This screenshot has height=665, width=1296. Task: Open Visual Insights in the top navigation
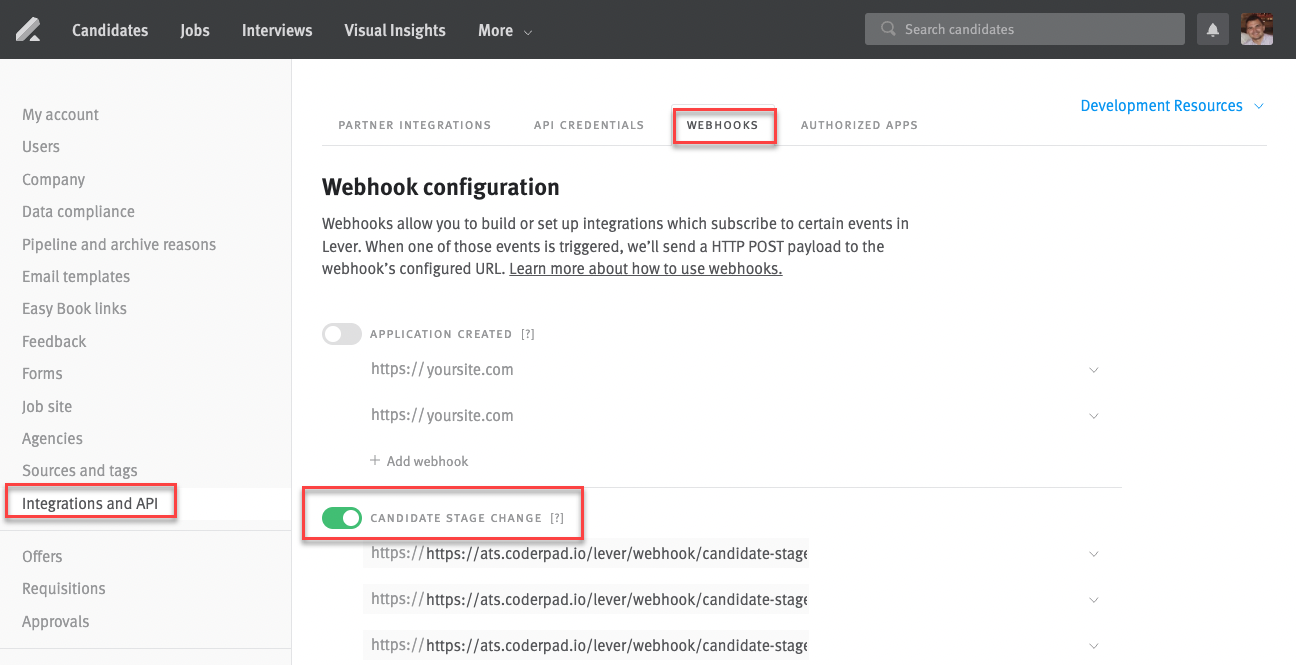tap(395, 31)
